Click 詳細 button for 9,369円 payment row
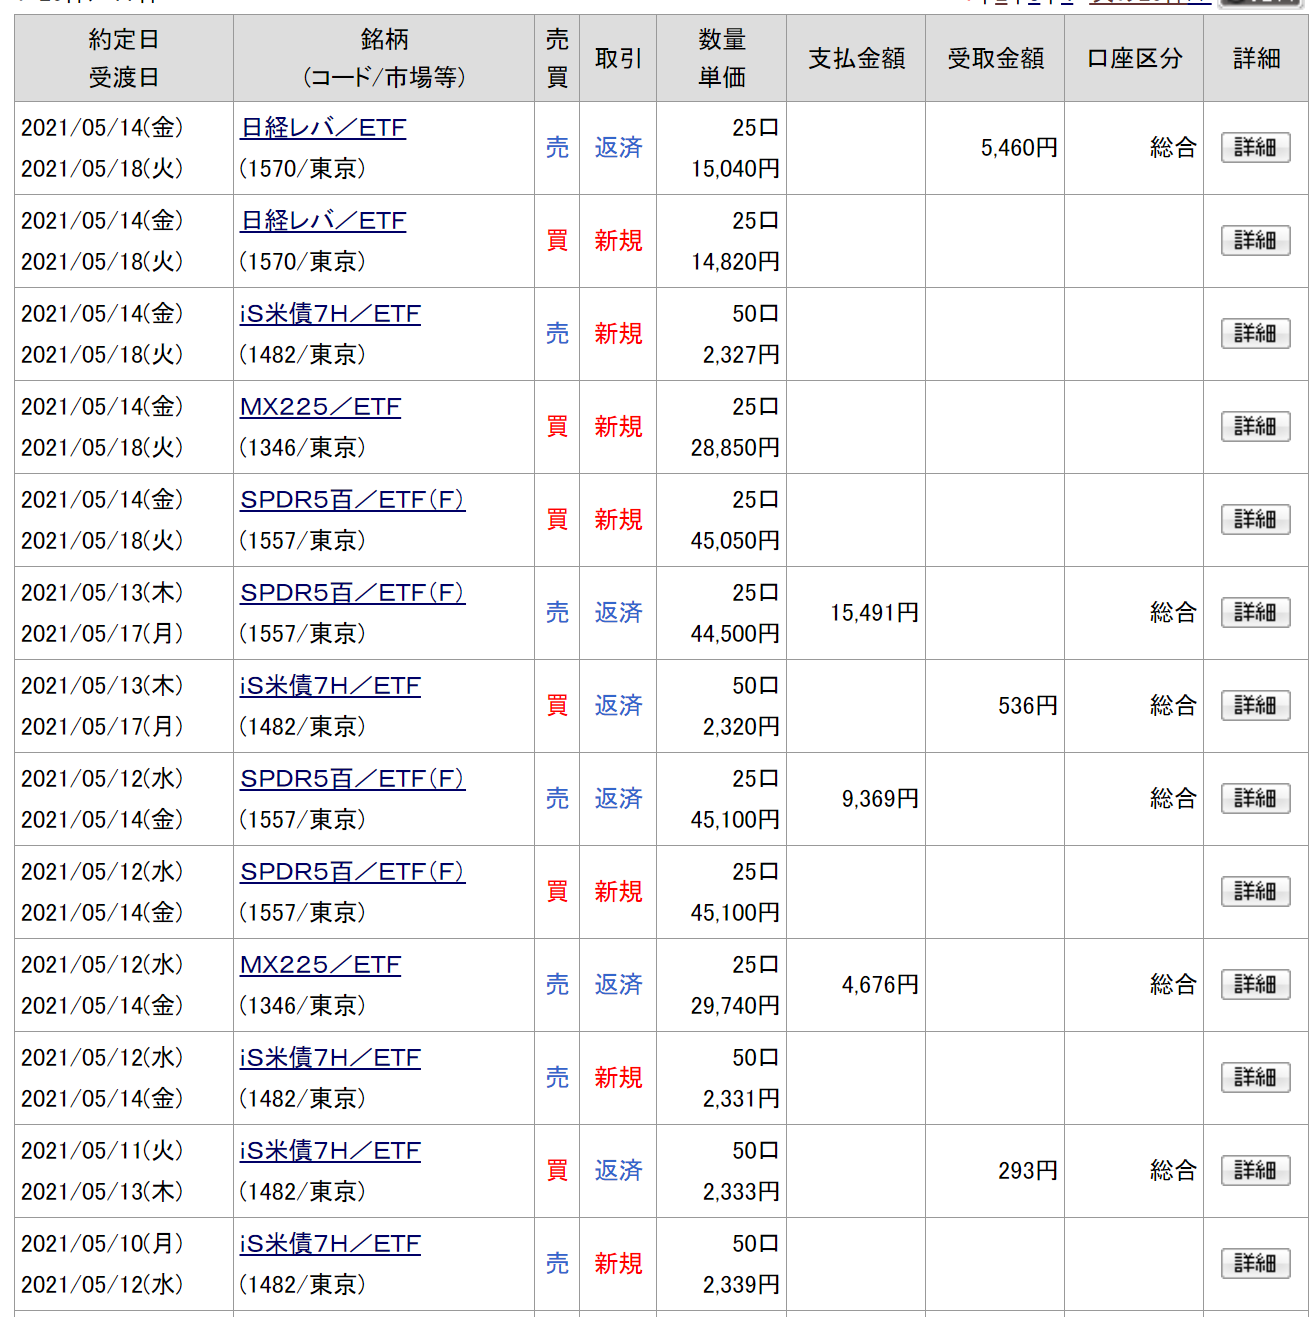1311x1317 pixels. click(1255, 799)
